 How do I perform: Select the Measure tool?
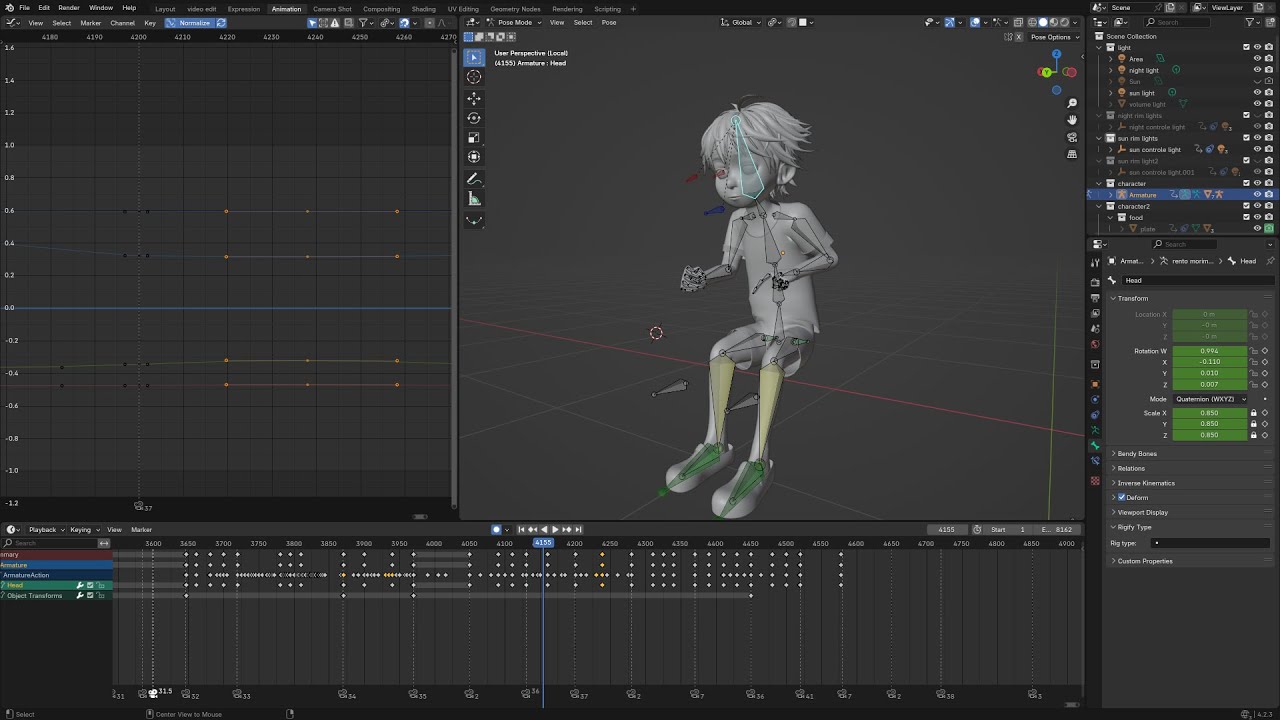pyautogui.click(x=474, y=199)
